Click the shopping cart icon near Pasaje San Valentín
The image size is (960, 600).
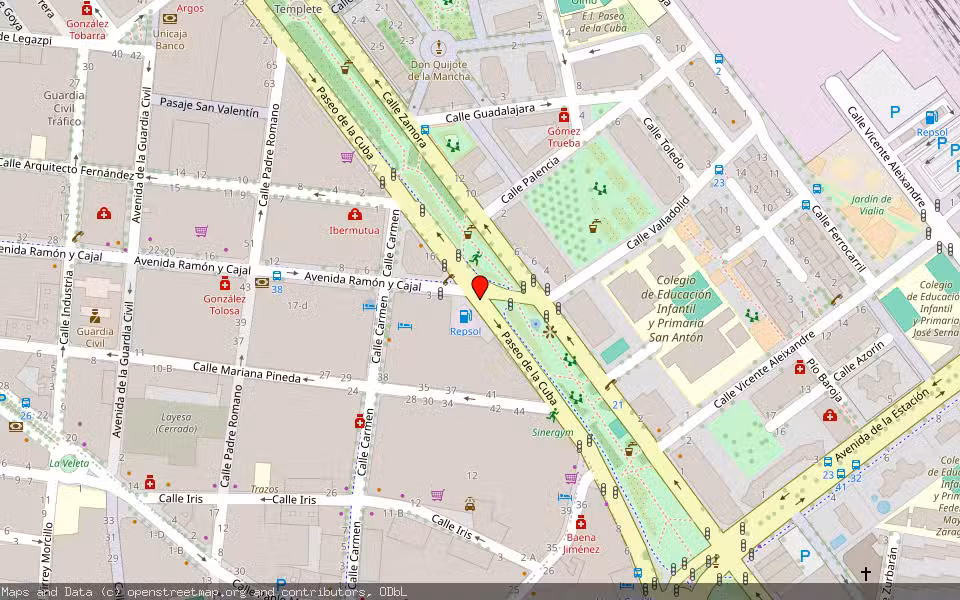pyautogui.click(x=347, y=157)
